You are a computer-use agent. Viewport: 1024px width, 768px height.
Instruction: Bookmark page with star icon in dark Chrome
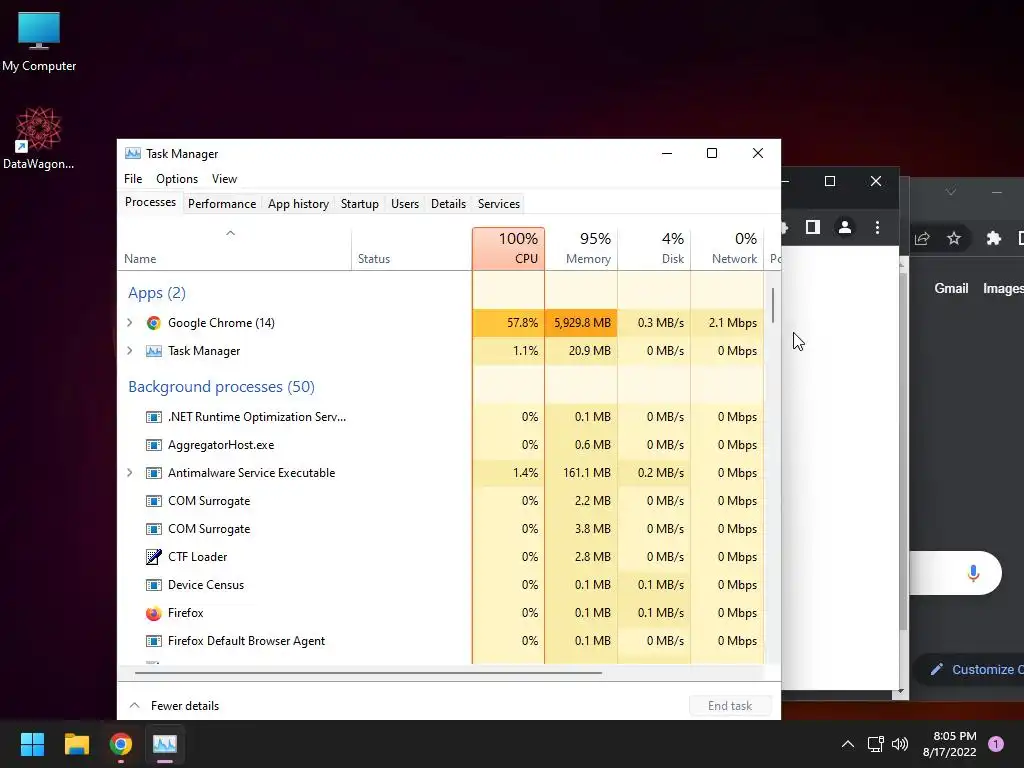(954, 238)
